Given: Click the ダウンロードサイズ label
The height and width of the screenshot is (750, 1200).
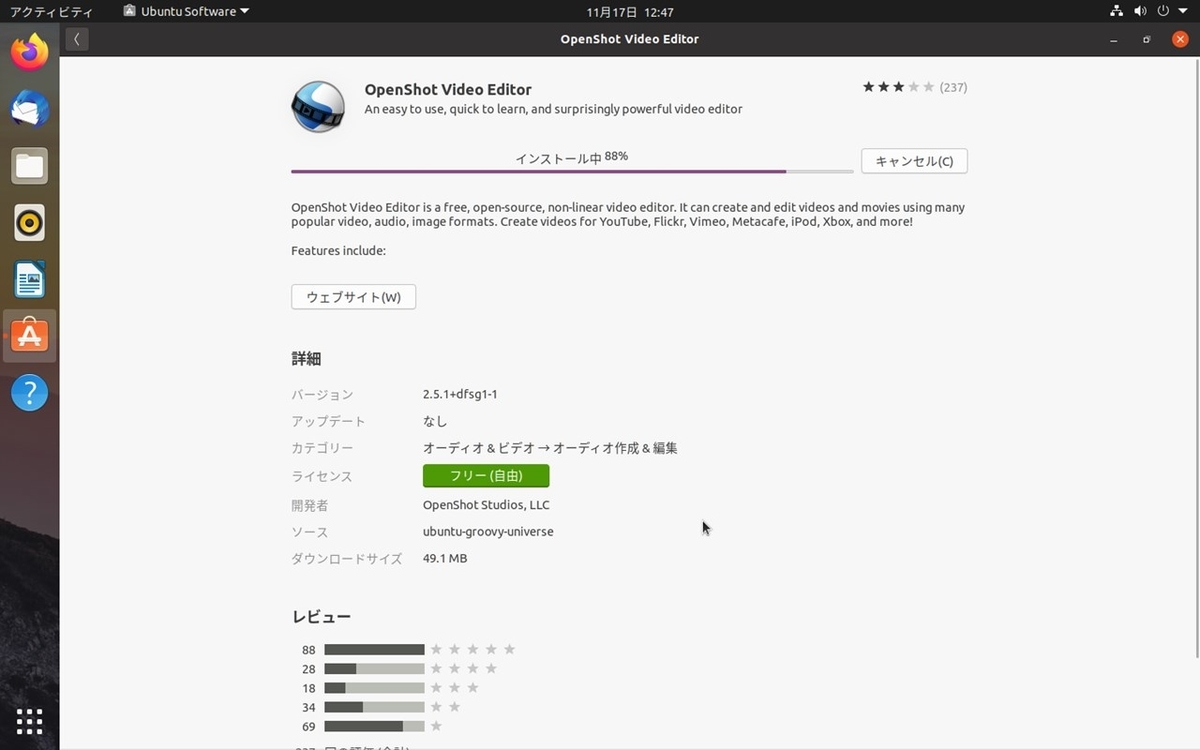Looking at the screenshot, I should point(347,559).
